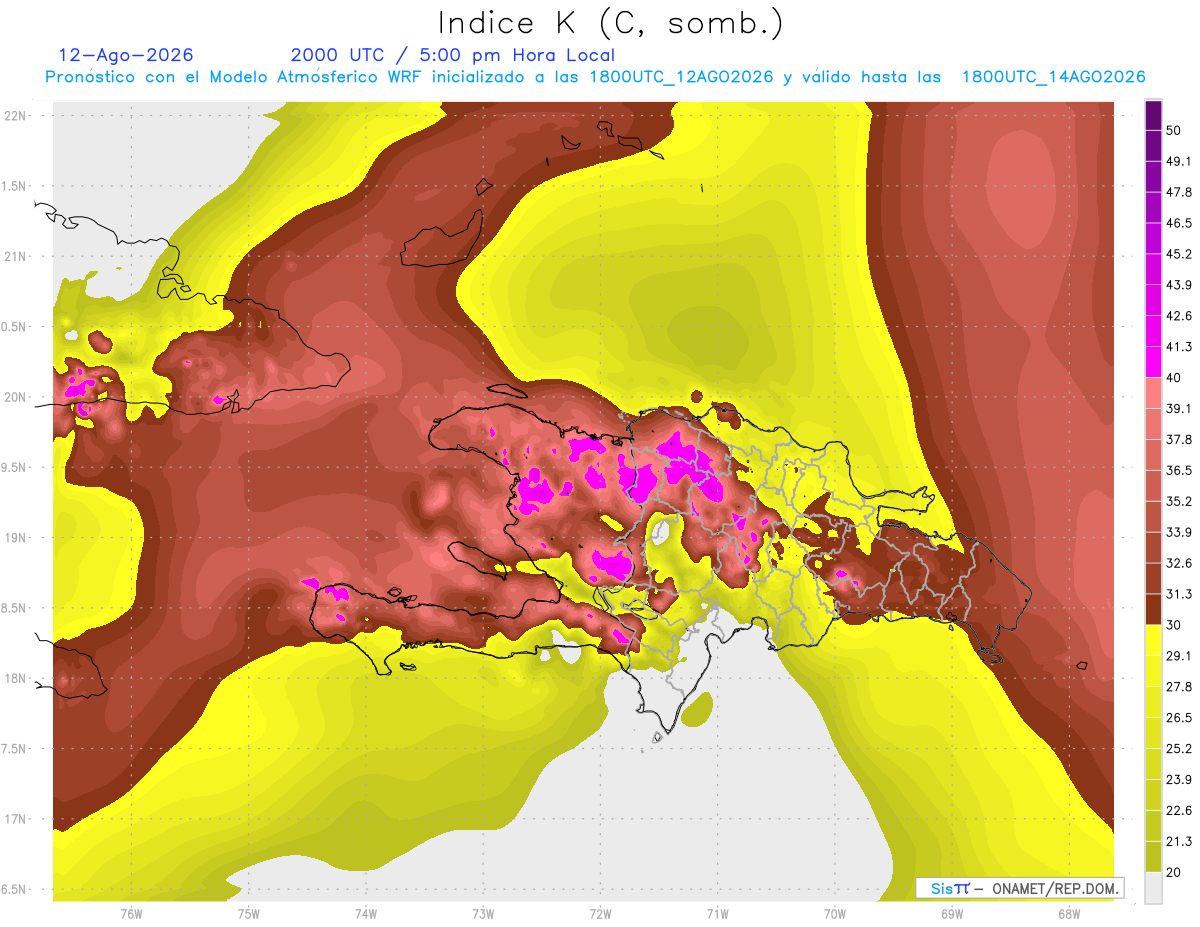
Task: Click the '68W' longitude axis label
Action: [x=1069, y=914]
